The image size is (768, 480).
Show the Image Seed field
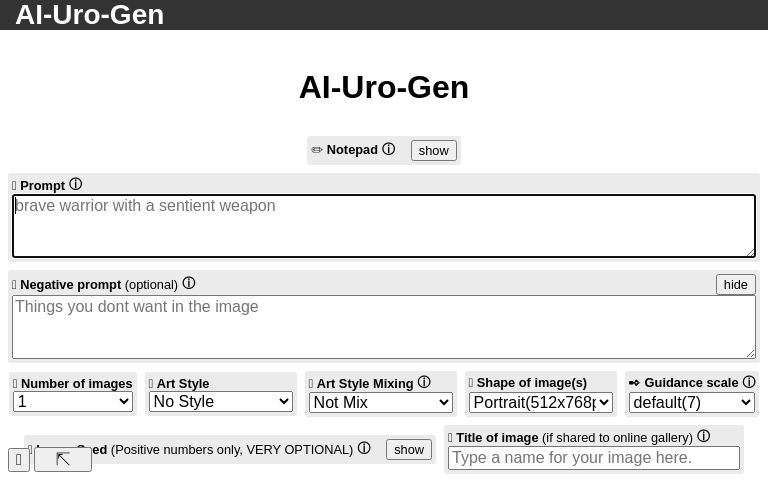click(409, 449)
